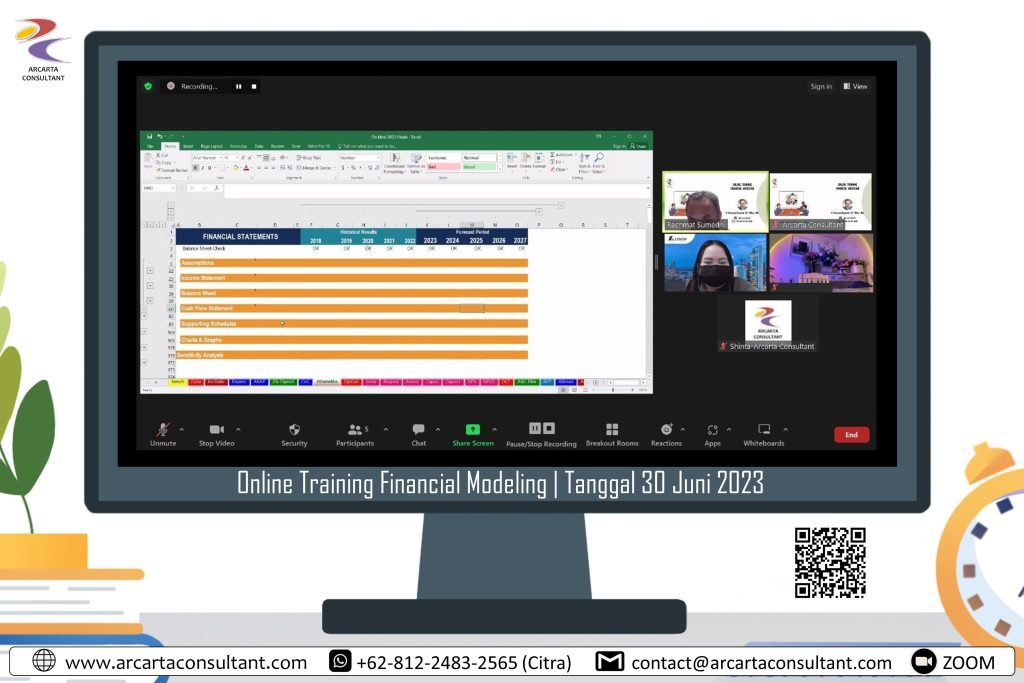Click the Sign in button

pyautogui.click(x=821, y=87)
